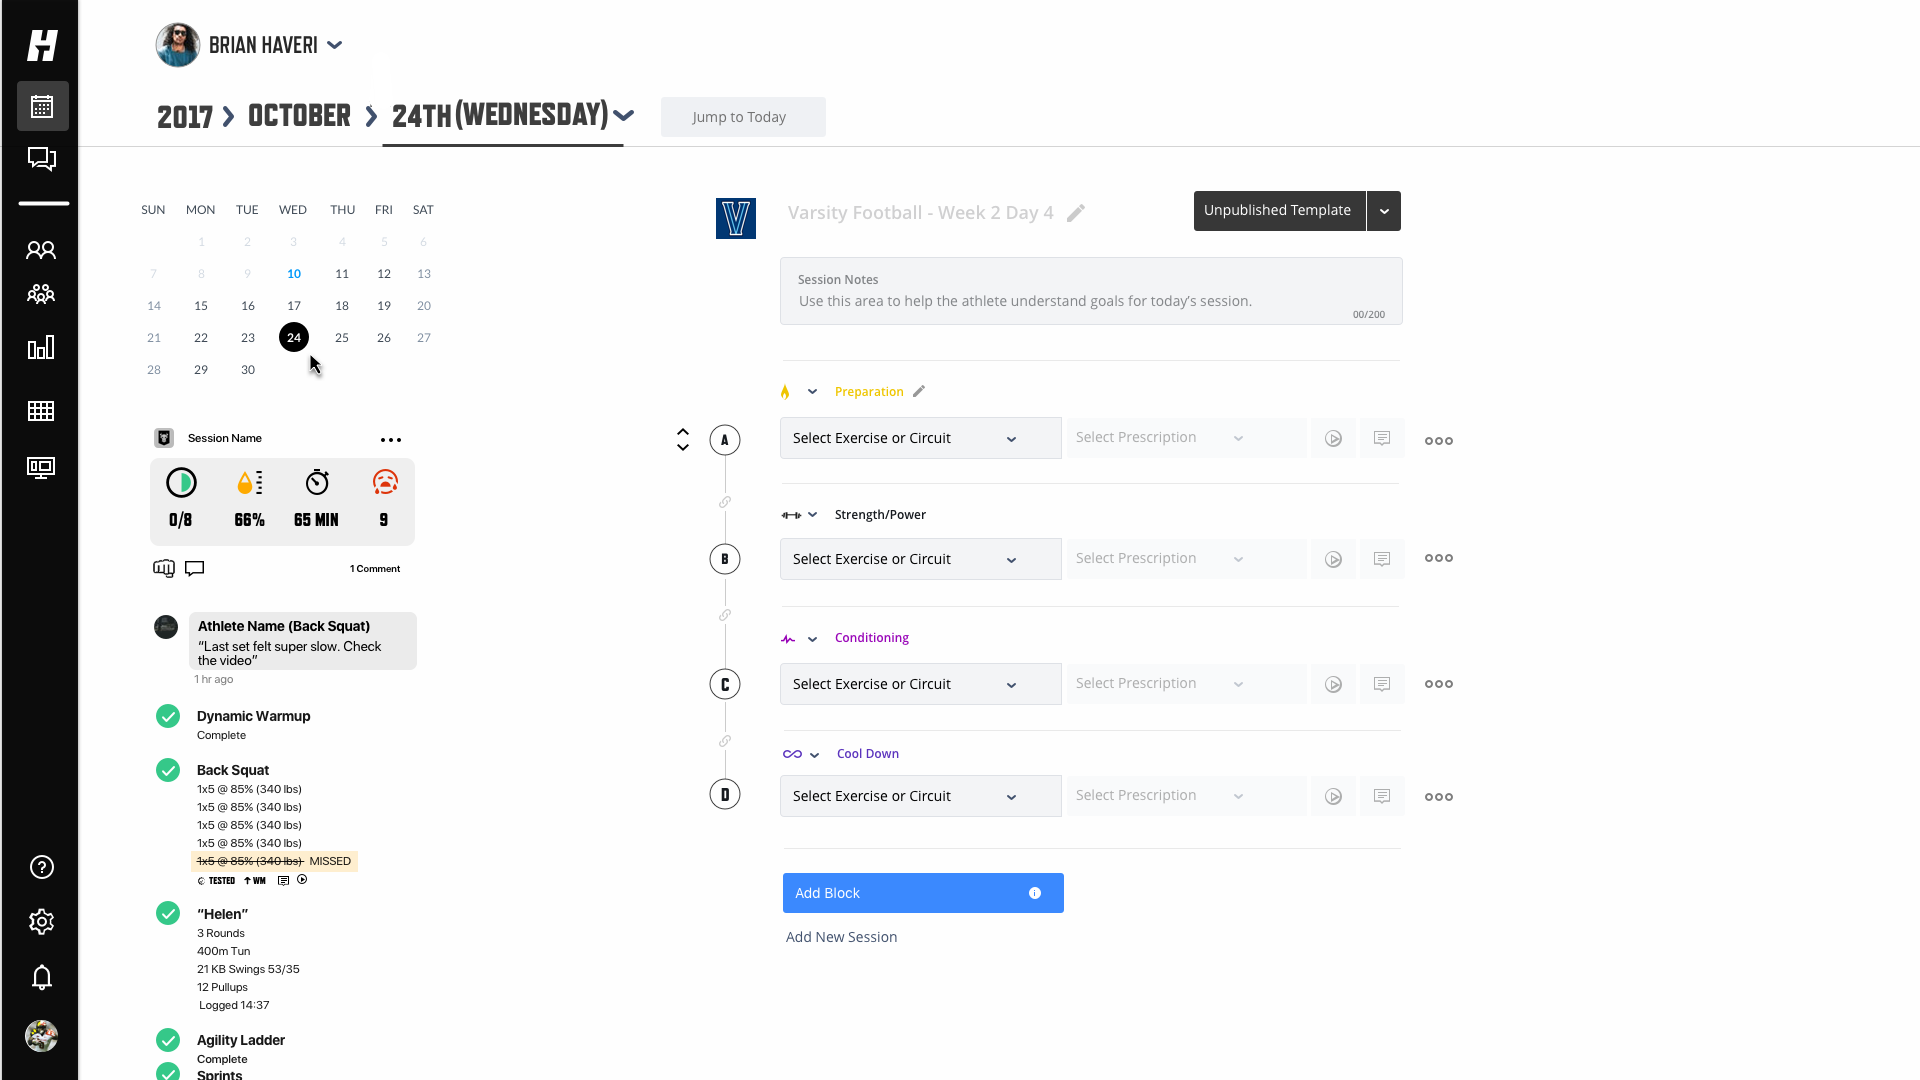Open Select Exercise dropdown in block C
Viewport: 1920px width, 1080px height.
[920, 684]
